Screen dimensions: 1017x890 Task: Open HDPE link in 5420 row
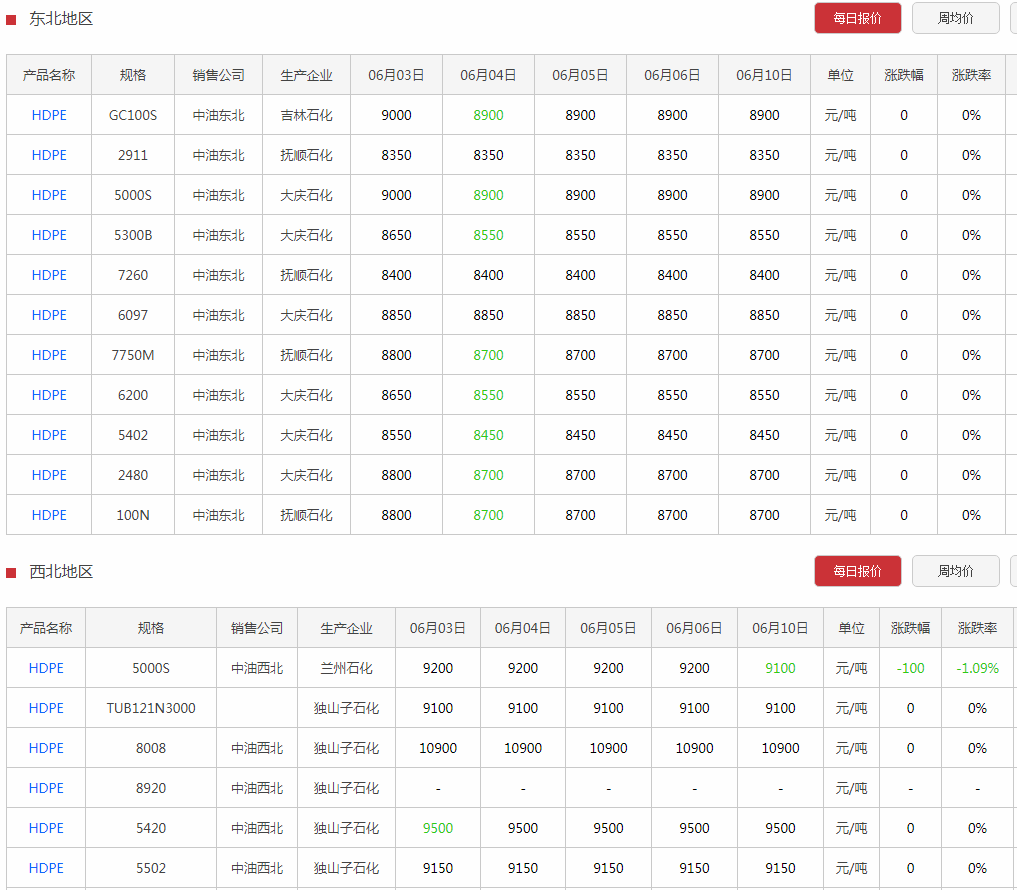coord(46,828)
